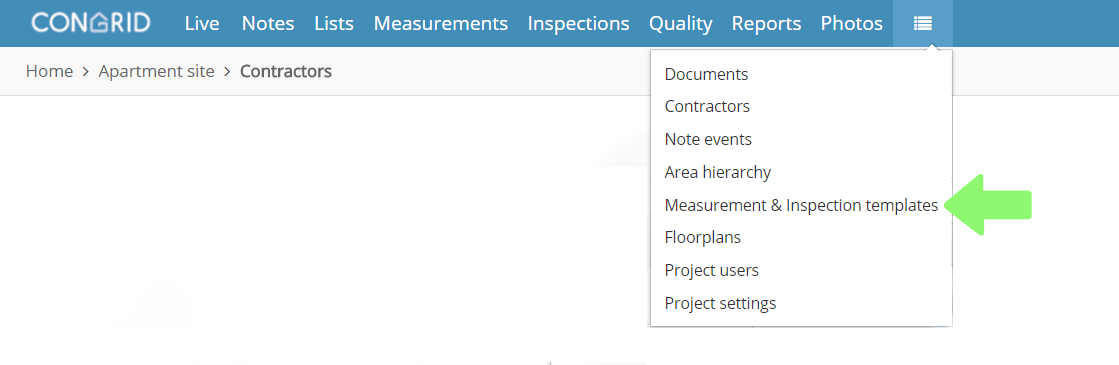
Task: Click the Contractors breadcrumb text
Action: [x=285, y=71]
